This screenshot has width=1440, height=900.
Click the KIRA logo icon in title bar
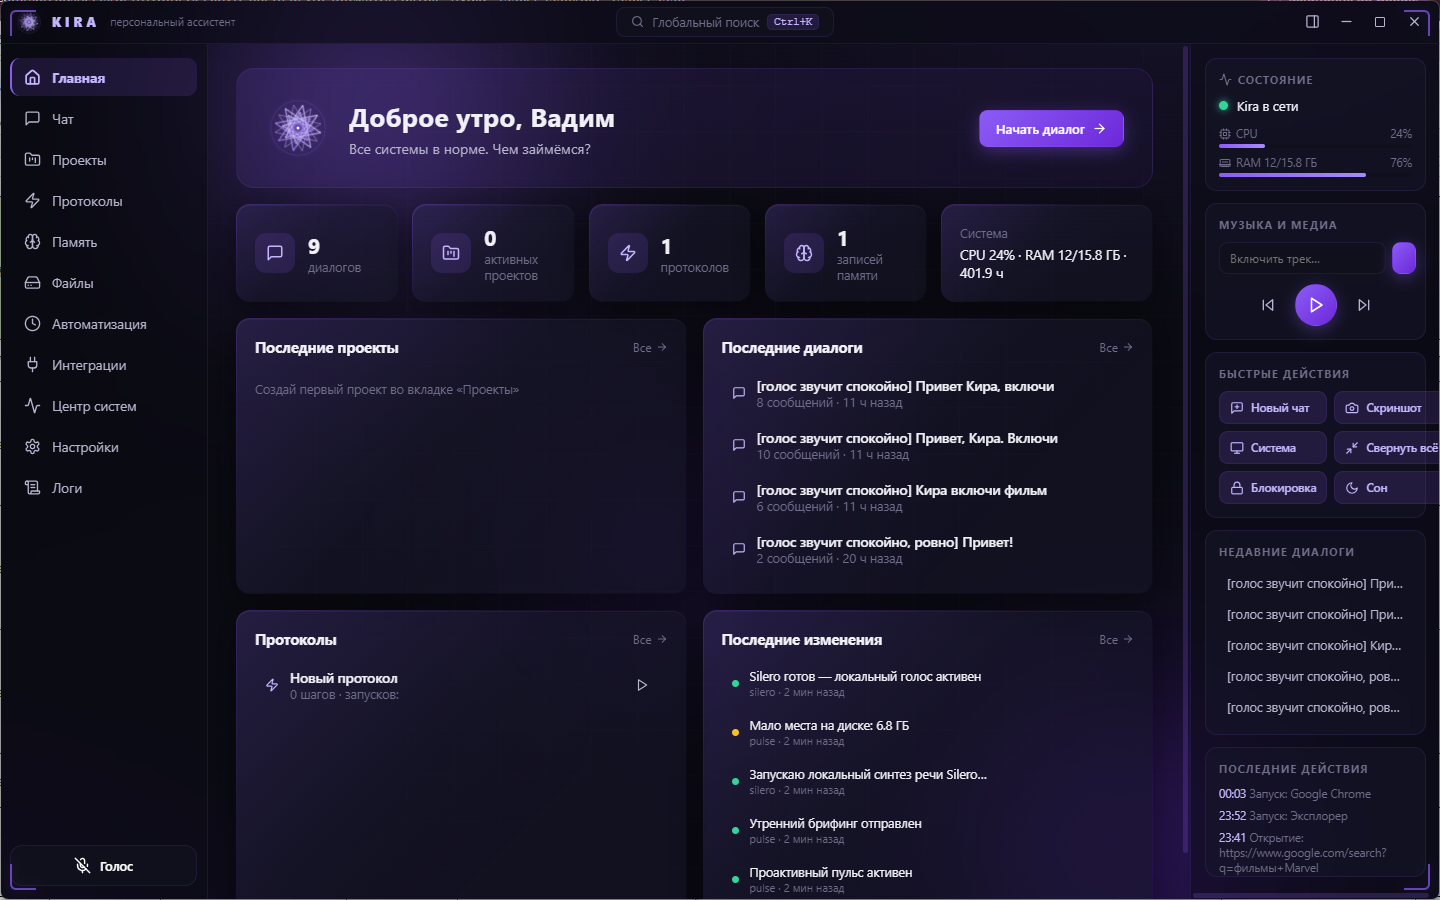tap(29, 22)
